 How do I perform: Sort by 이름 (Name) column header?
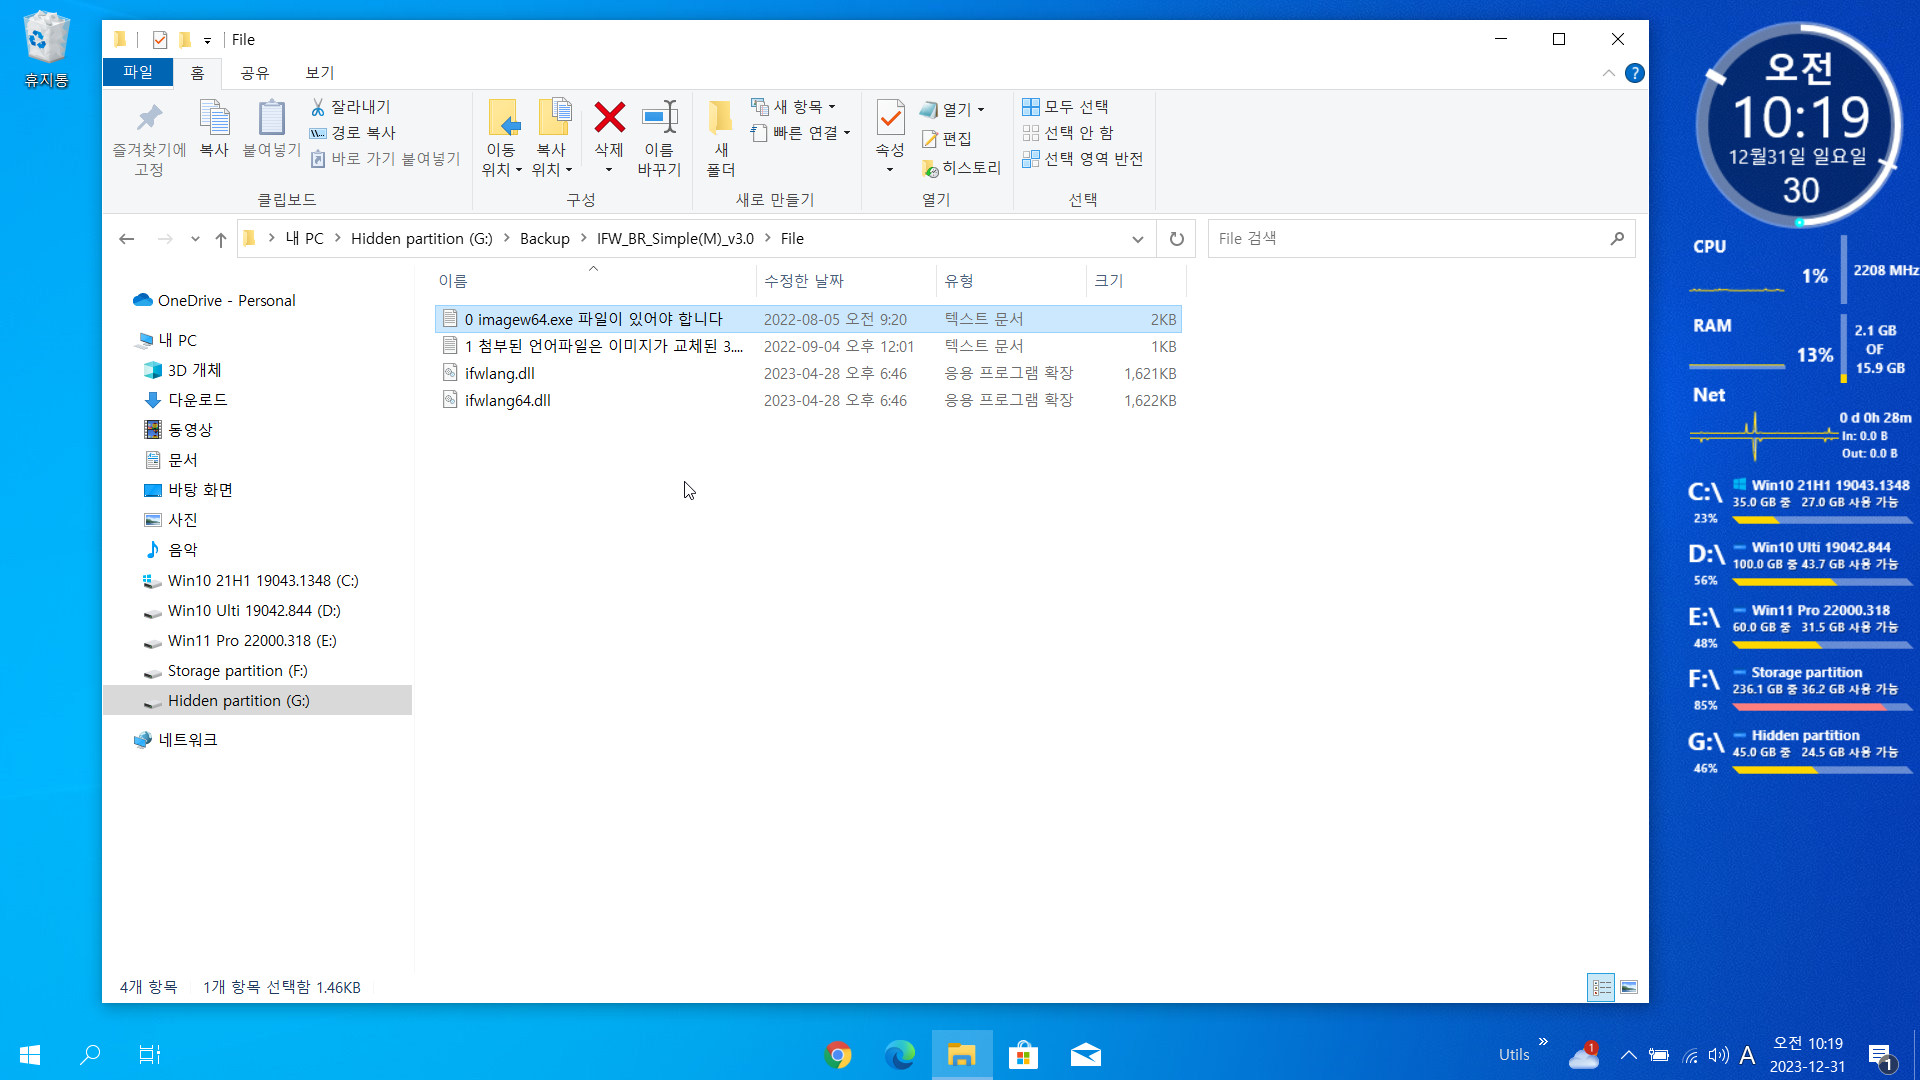pos(594,281)
